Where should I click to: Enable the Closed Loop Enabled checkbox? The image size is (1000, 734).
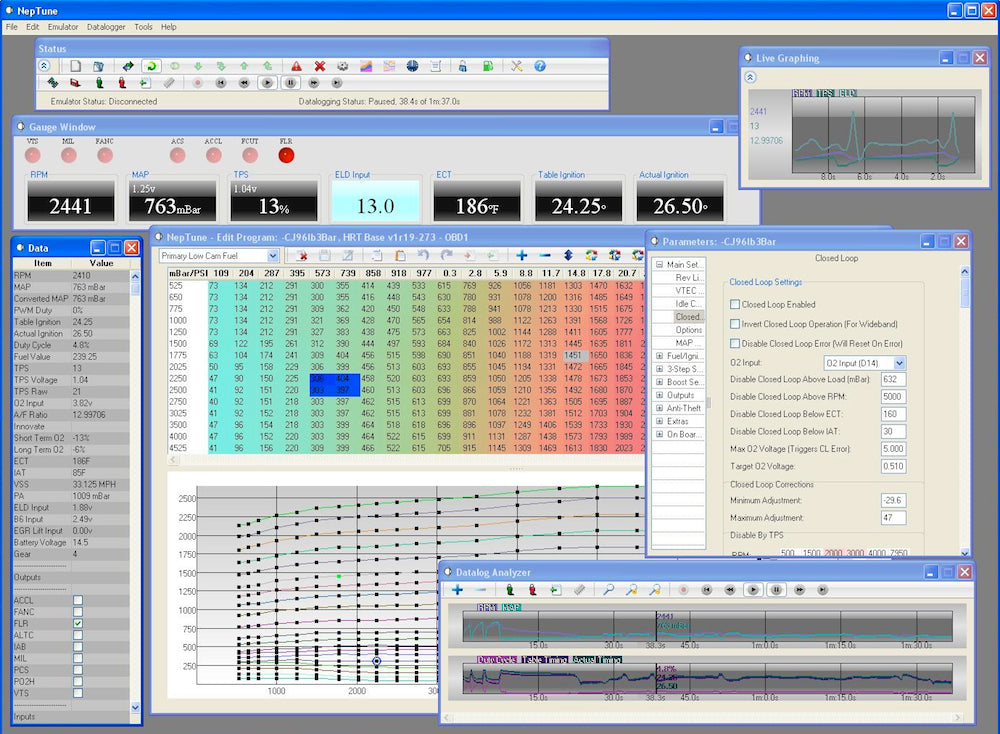pyautogui.click(x=734, y=303)
